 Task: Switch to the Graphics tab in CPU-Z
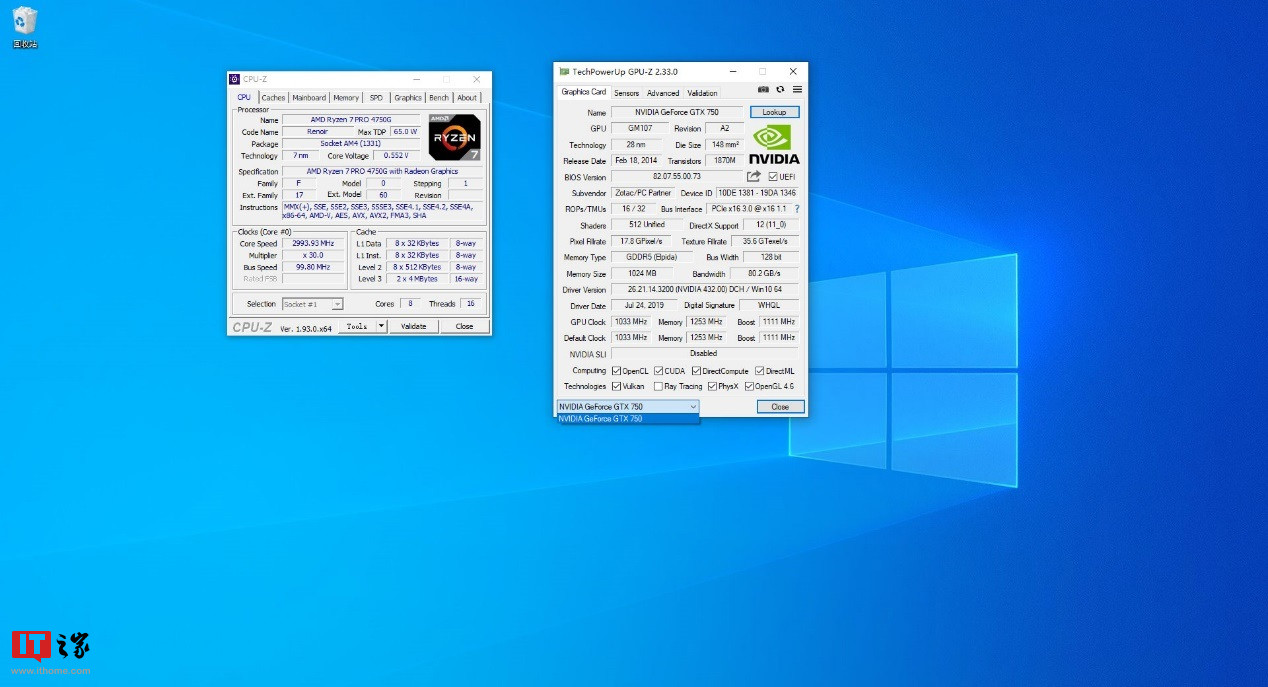tap(408, 98)
